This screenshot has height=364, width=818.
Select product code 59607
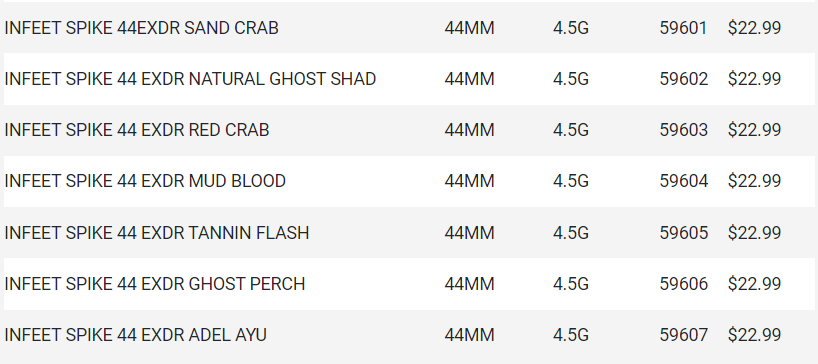pyautogui.click(x=683, y=335)
